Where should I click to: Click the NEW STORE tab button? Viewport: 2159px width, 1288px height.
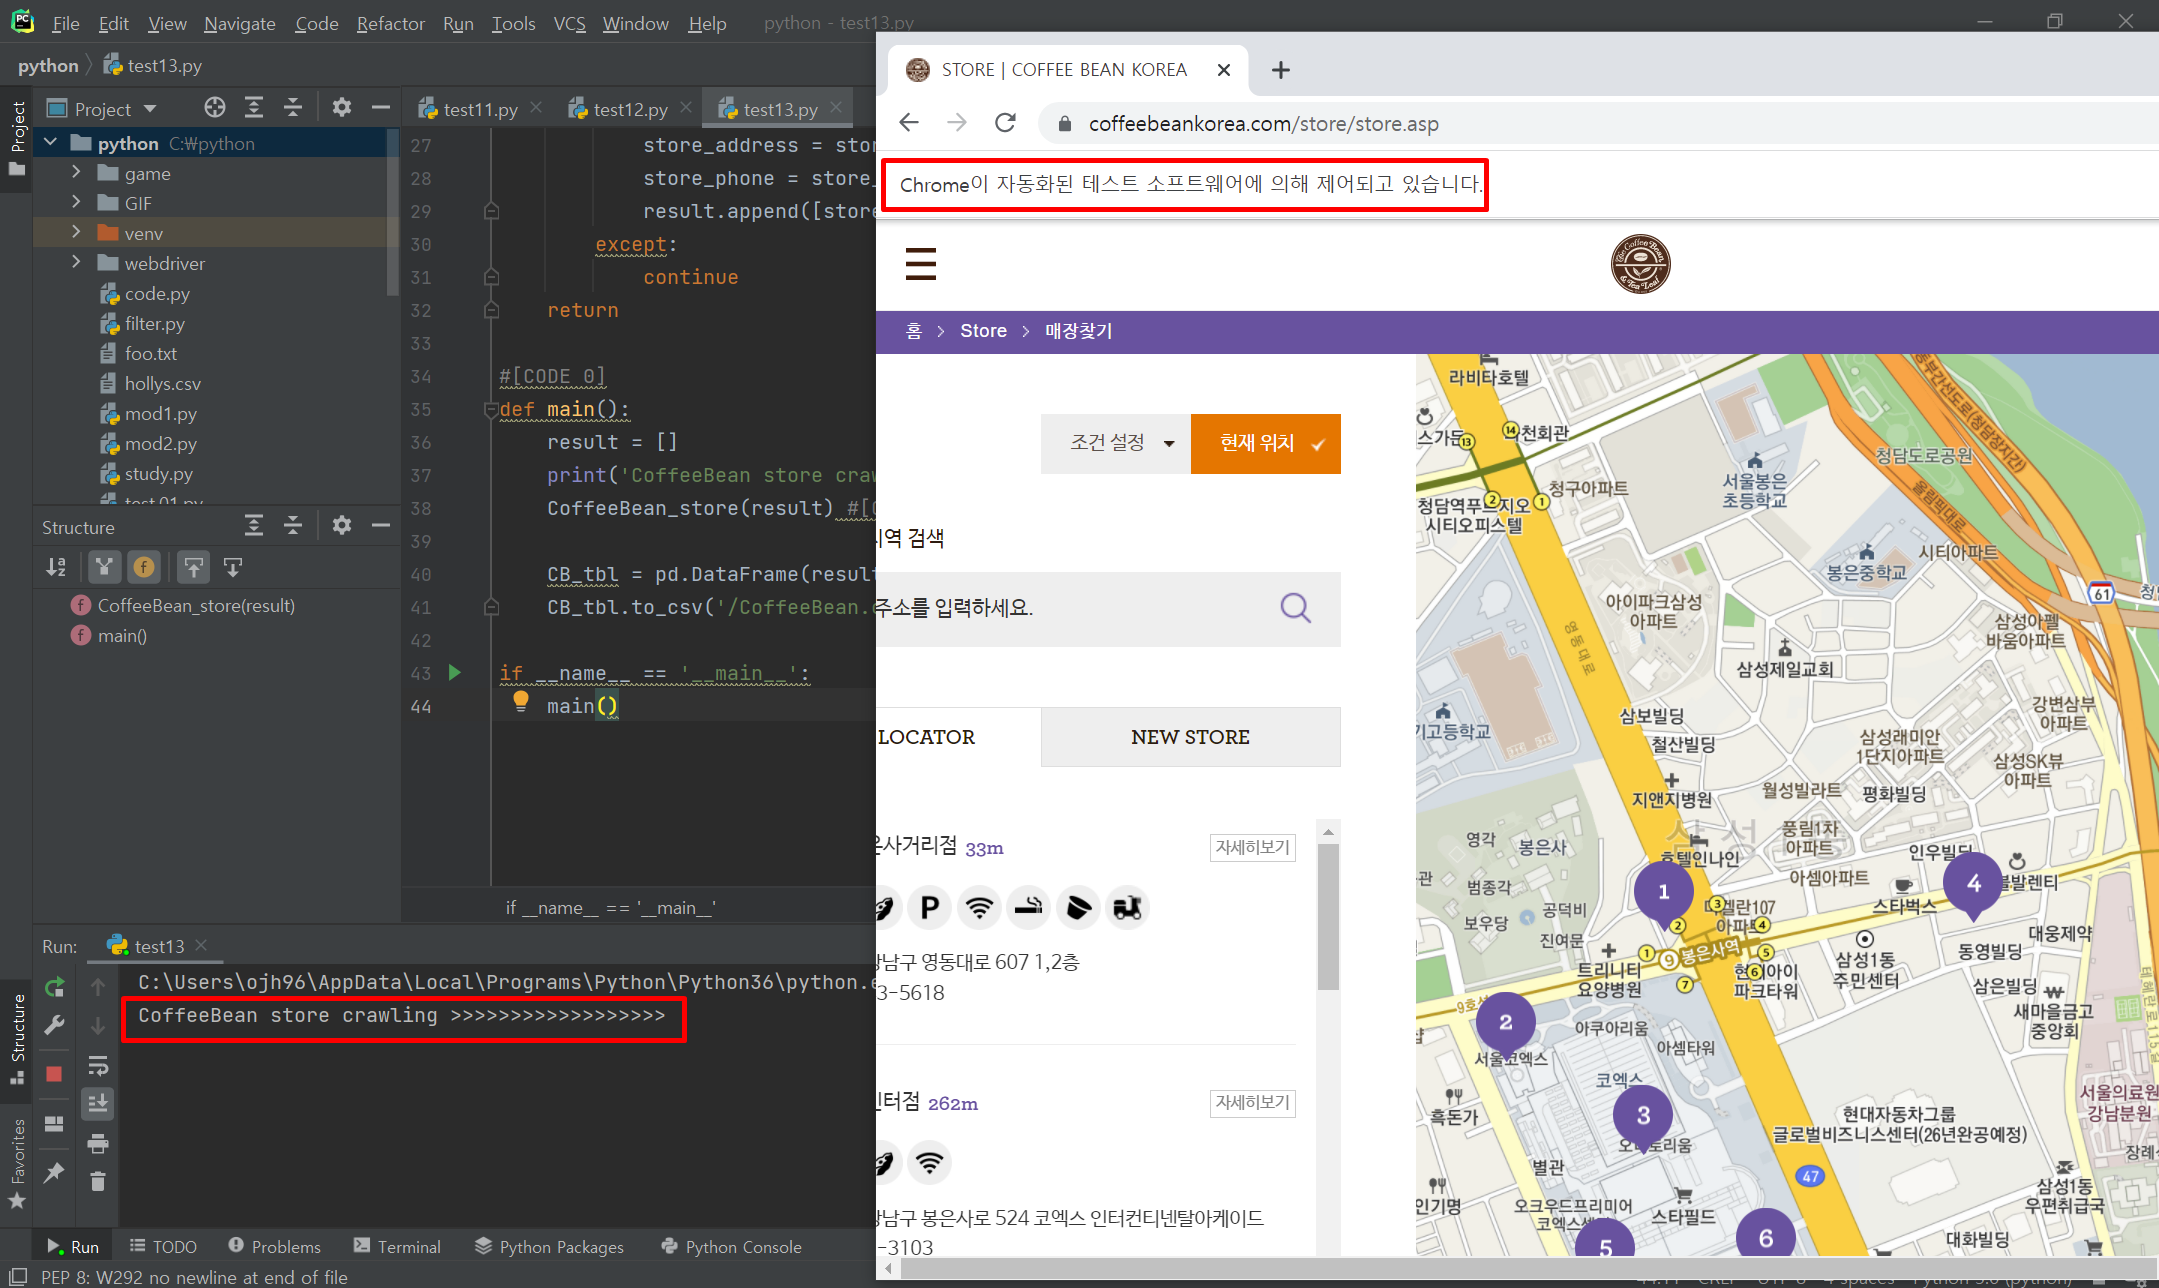click(x=1190, y=737)
